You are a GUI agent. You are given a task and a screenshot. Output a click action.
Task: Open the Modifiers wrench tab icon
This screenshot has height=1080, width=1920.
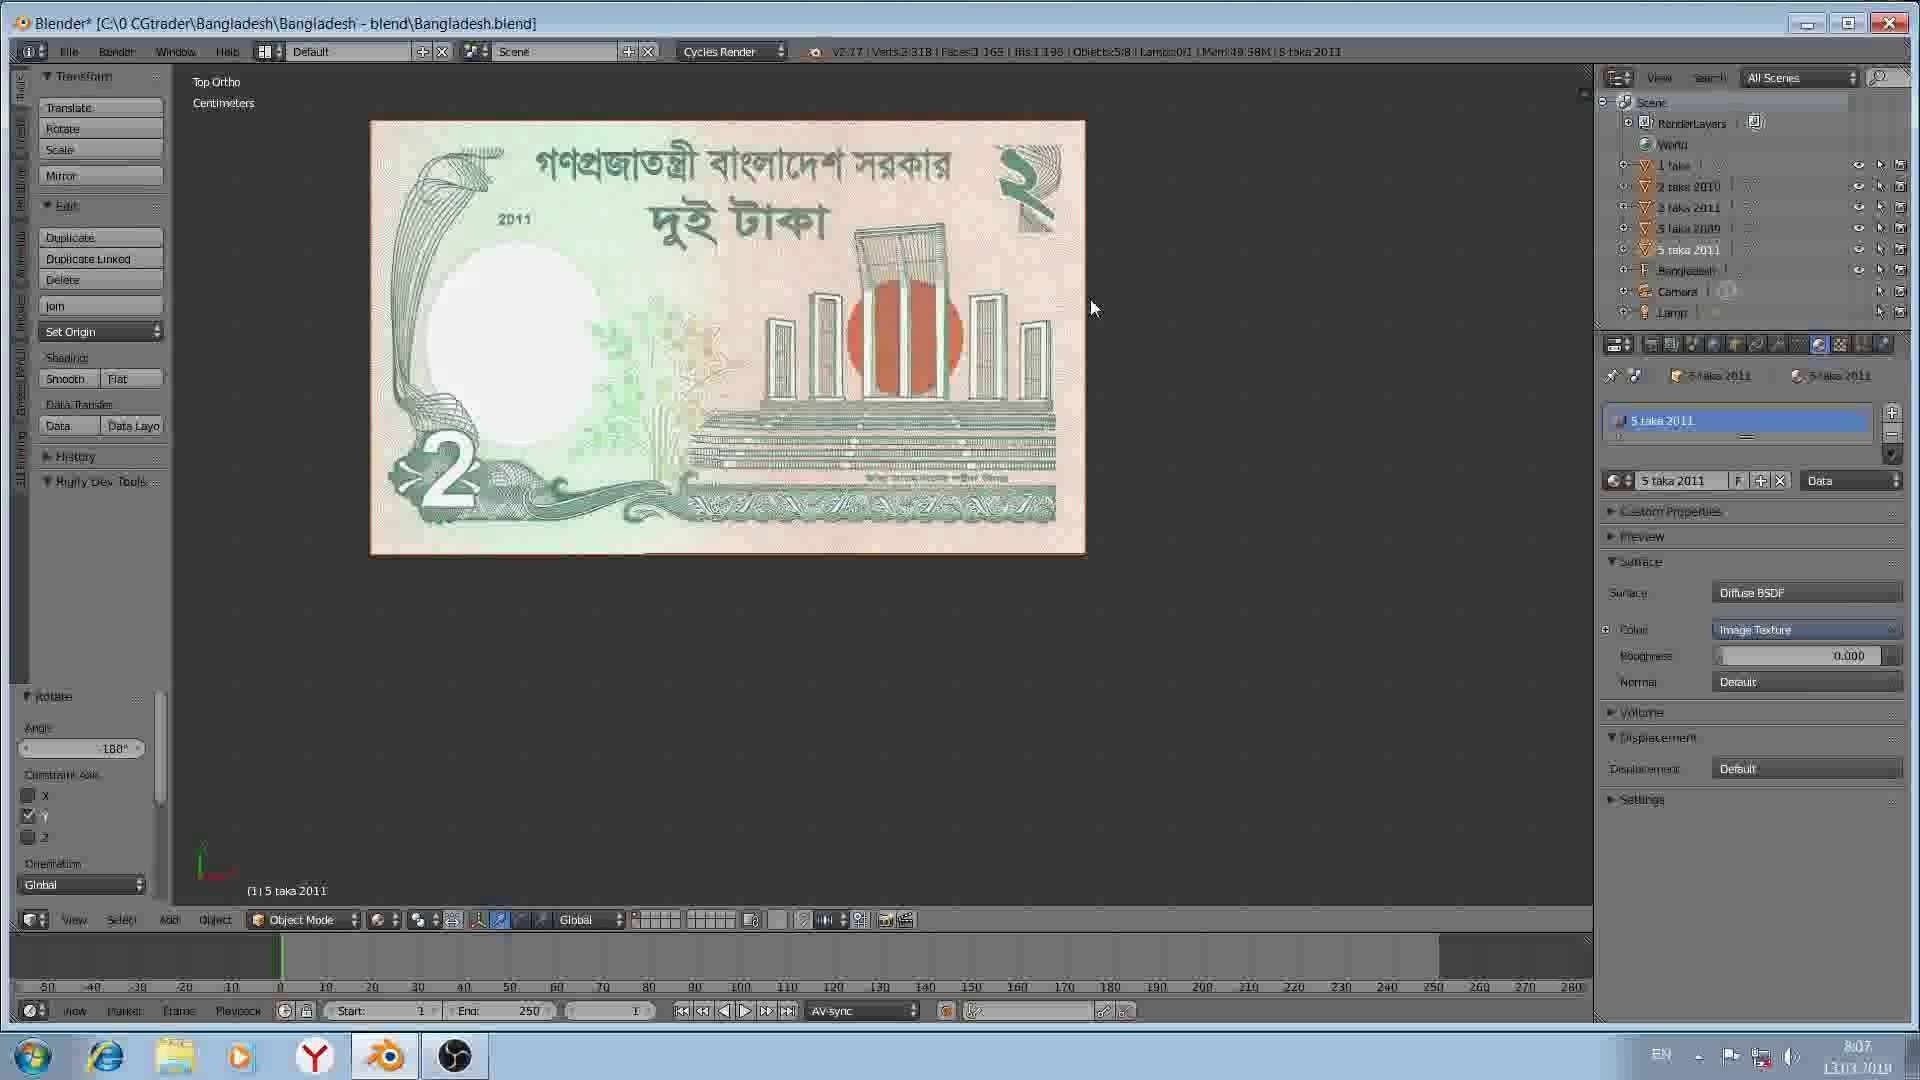tap(1777, 345)
